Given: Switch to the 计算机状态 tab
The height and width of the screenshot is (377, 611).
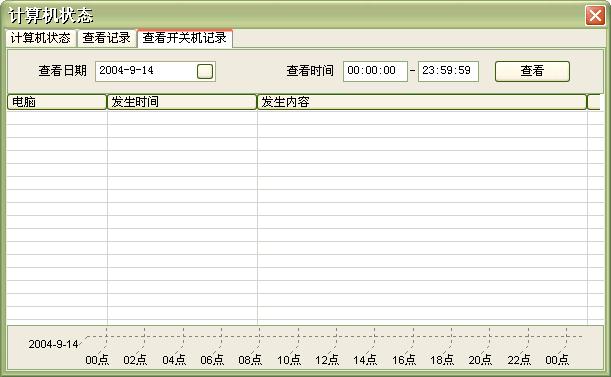Looking at the screenshot, I should click(x=41, y=38).
